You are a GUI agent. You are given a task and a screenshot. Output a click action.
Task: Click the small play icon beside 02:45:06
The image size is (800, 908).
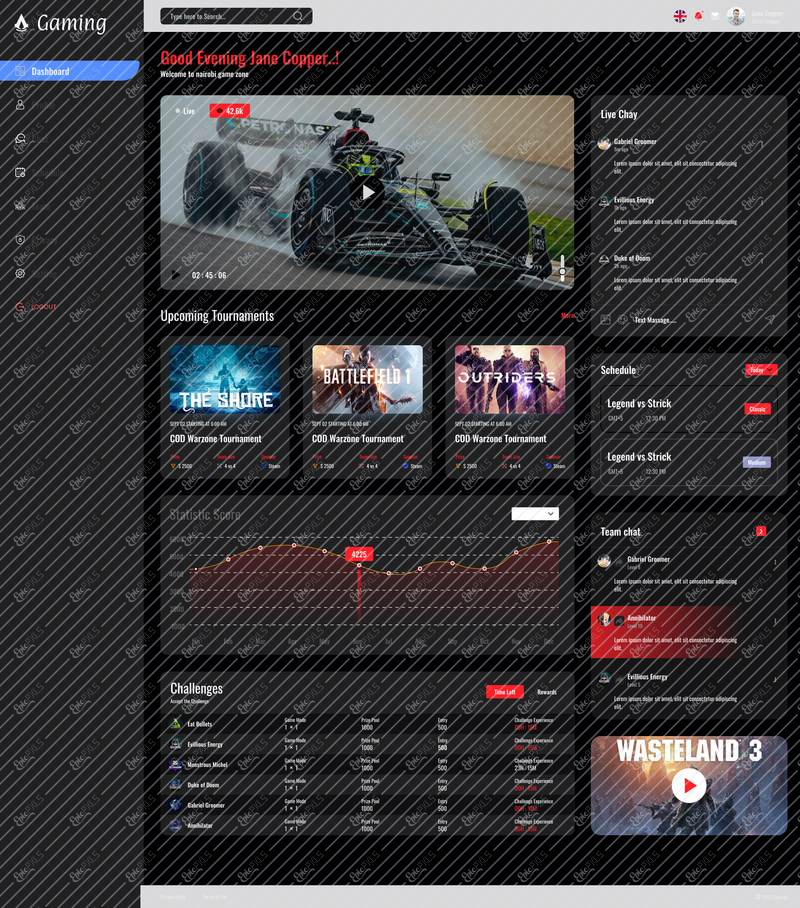point(176,274)
